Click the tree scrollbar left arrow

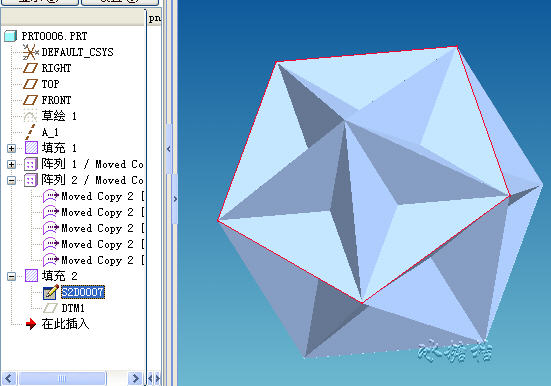coord(9,378)
